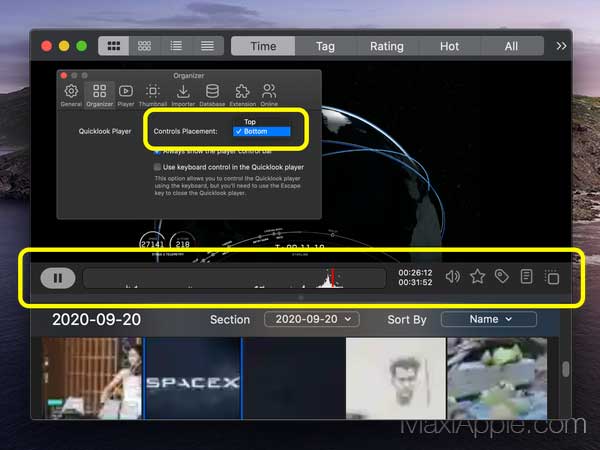Click the 2020-09-20 section heading
Image resolution: width=600 pixels, height=450 pixels.
point(96,320)
